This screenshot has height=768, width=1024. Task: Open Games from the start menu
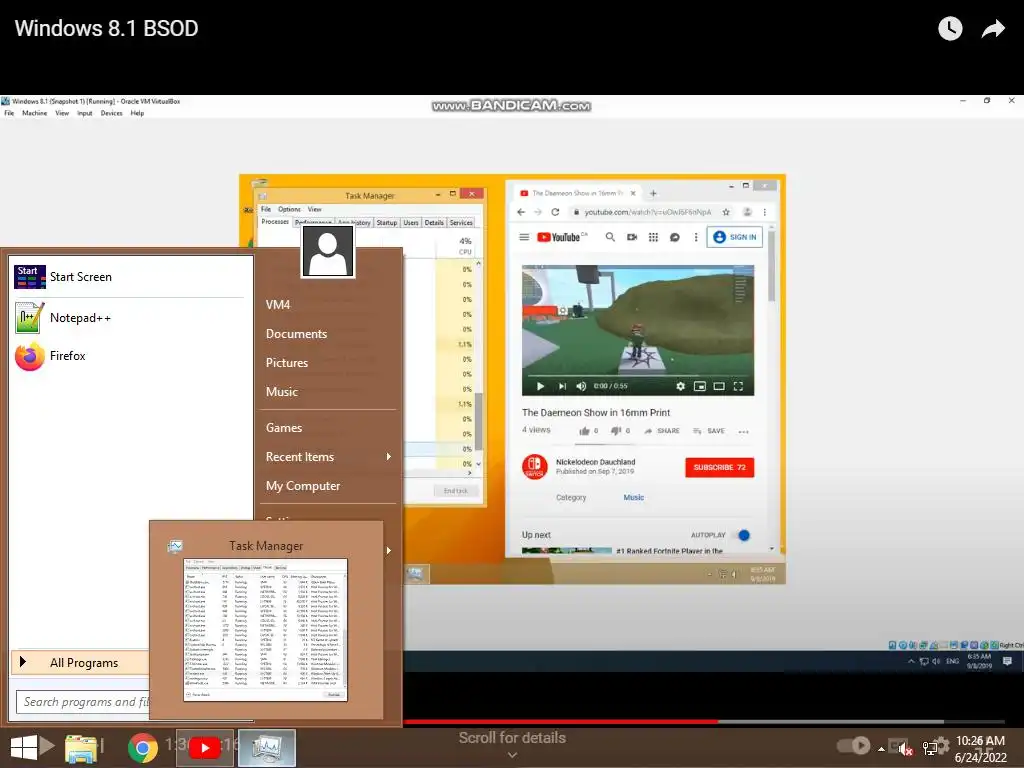[x=283, y=428]
